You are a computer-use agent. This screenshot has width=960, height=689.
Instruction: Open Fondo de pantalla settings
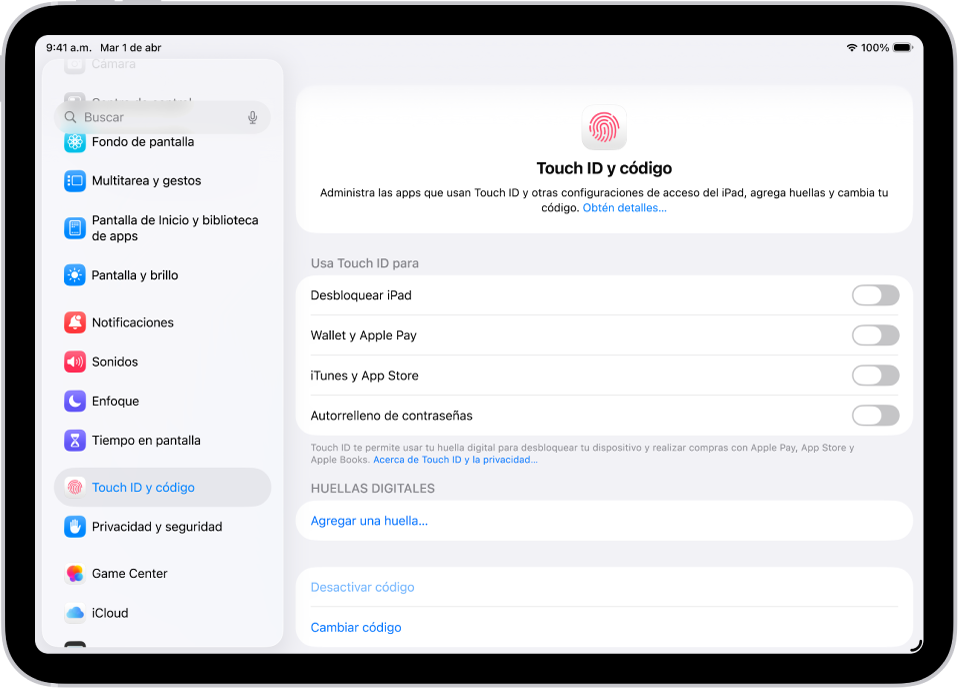coord(162,142)
